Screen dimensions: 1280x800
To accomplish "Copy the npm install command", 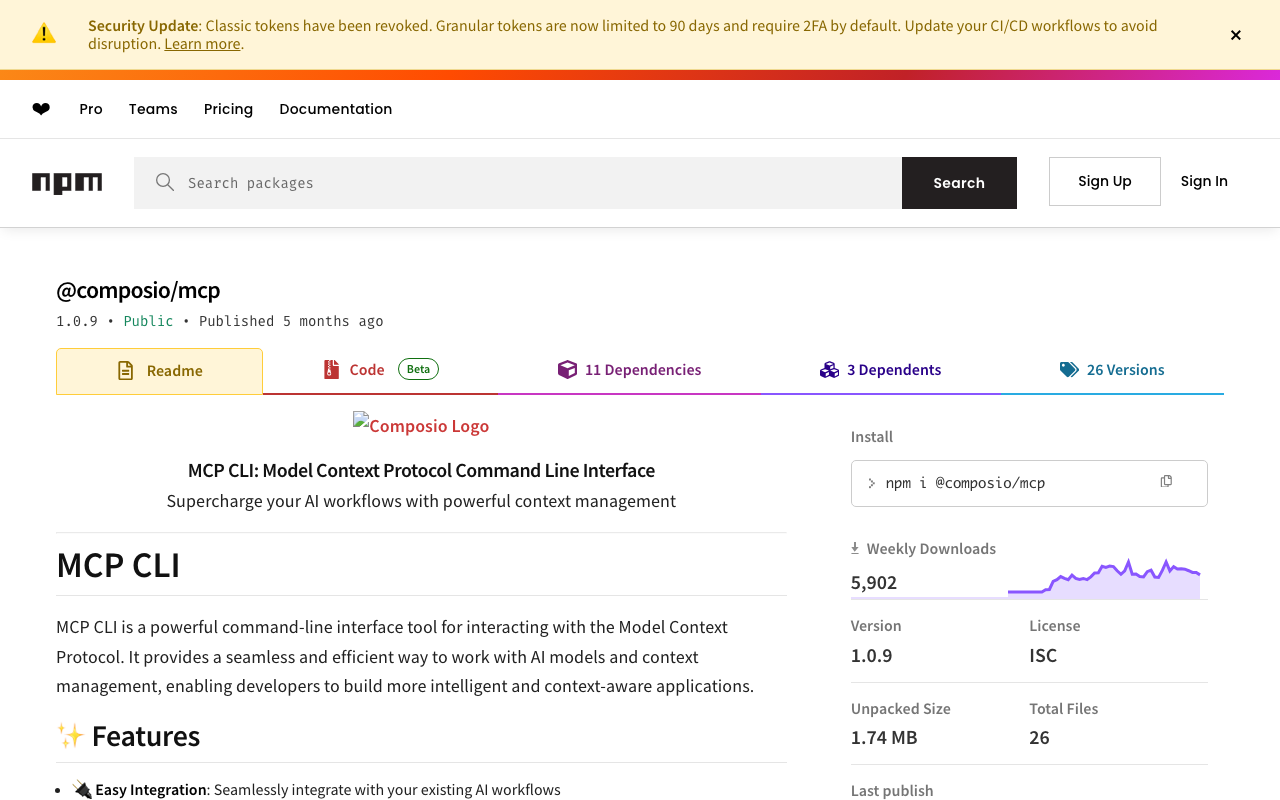I will [x=1166, y=482].
